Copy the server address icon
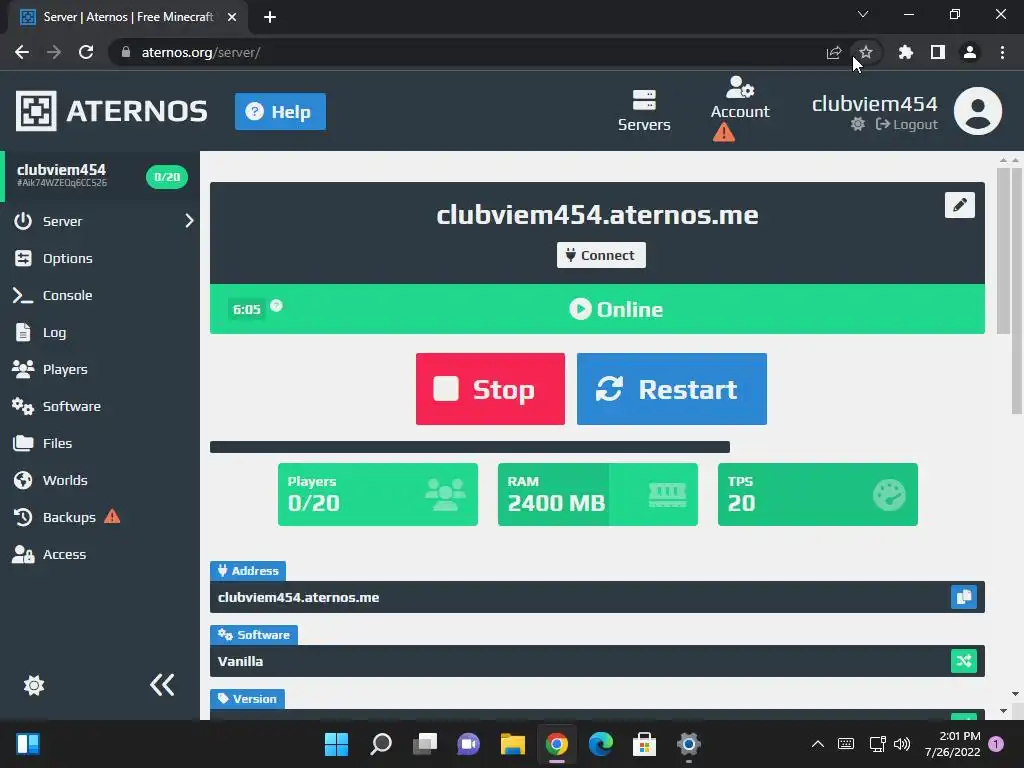This screenshot has height=768, width=1024. 963,597
